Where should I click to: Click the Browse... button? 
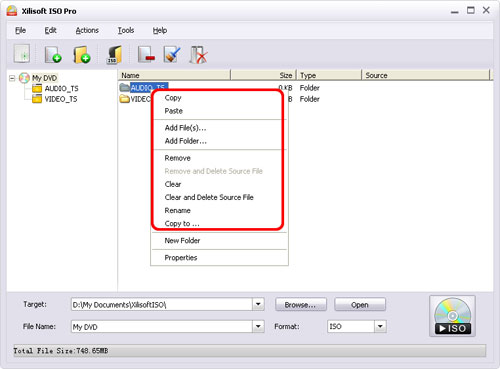coord(301,305)
